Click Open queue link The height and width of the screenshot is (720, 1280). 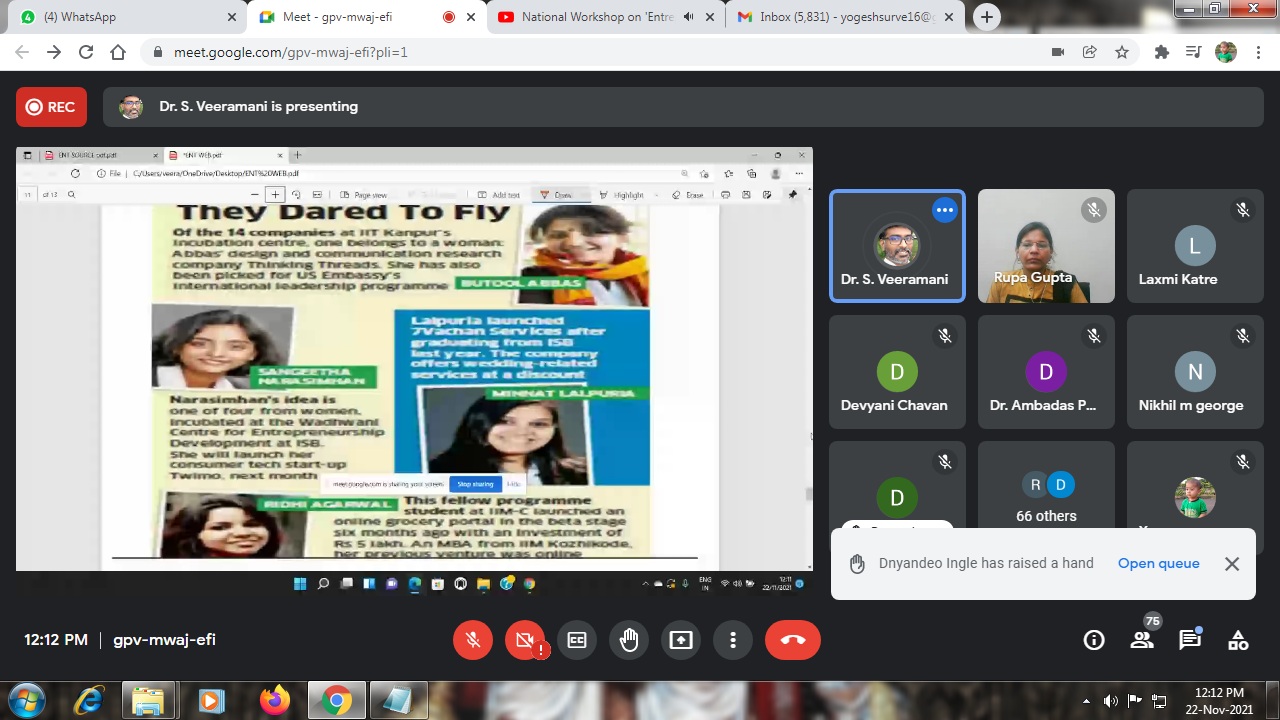1158,563
